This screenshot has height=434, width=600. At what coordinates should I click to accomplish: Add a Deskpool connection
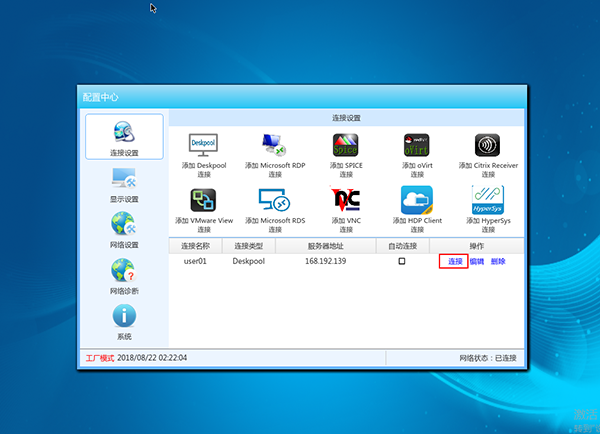[x=204, y=155]
